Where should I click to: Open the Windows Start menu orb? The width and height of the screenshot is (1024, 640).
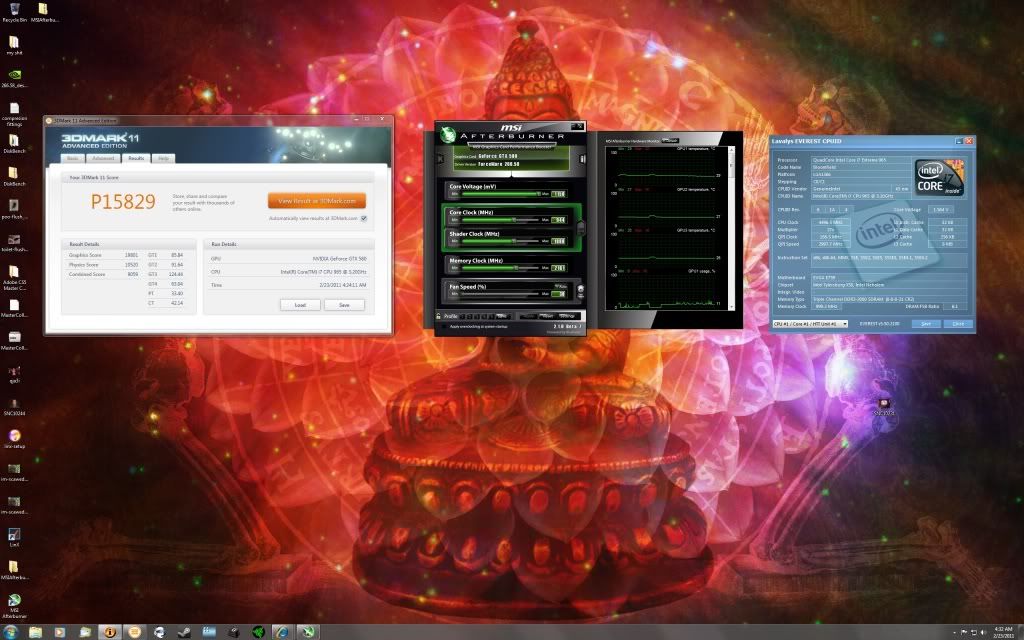pos(10,632)
